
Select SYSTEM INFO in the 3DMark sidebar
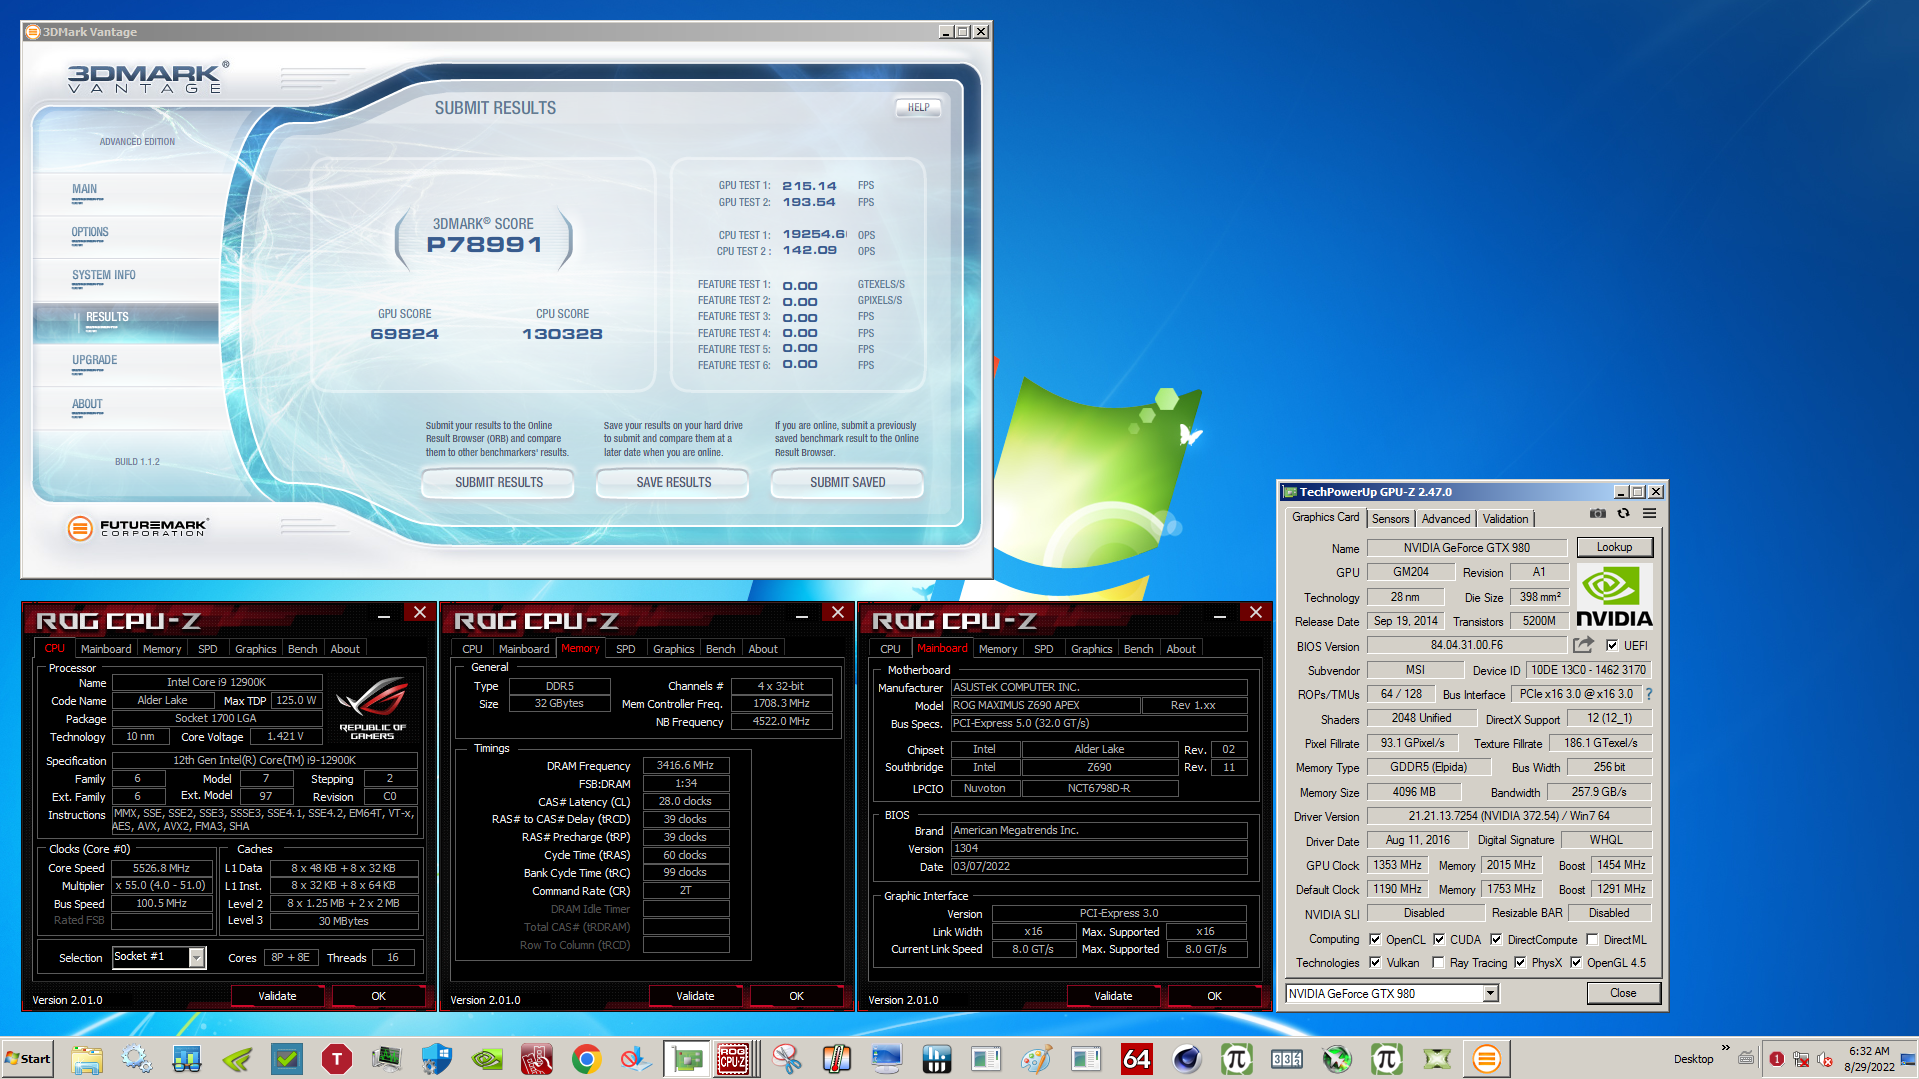pos(103,275)
